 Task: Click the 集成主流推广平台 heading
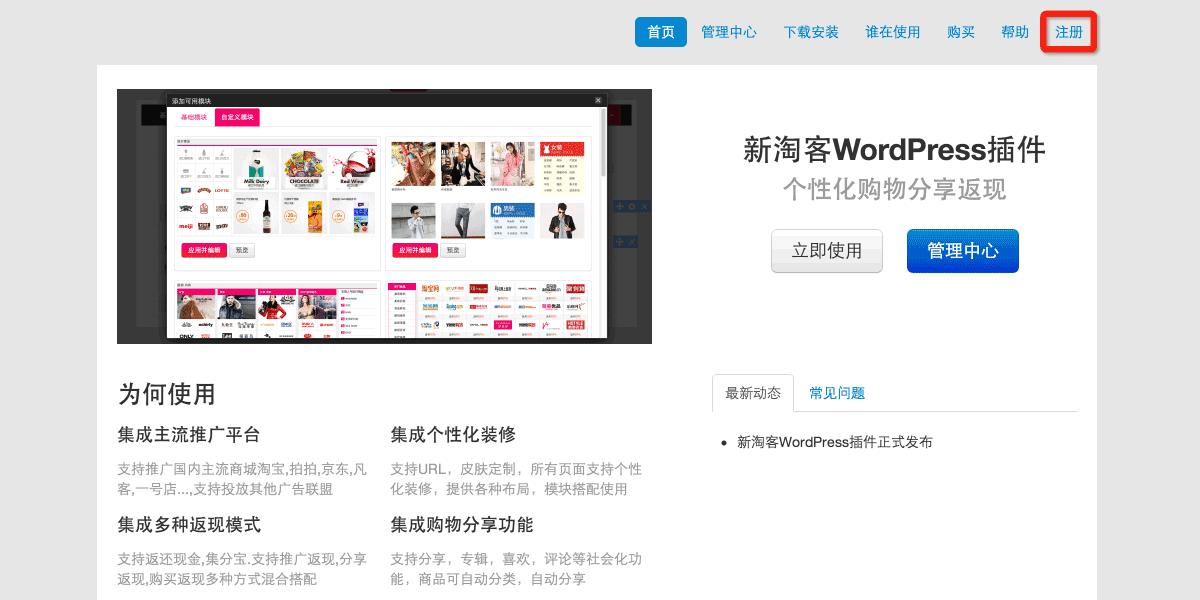[189, 435]
